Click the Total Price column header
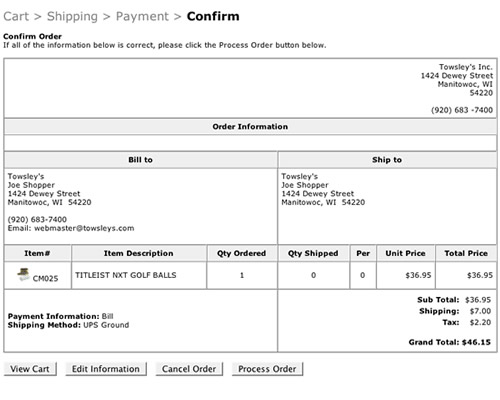The height and width of the screenshot is (400, 500). coord(466,253)
